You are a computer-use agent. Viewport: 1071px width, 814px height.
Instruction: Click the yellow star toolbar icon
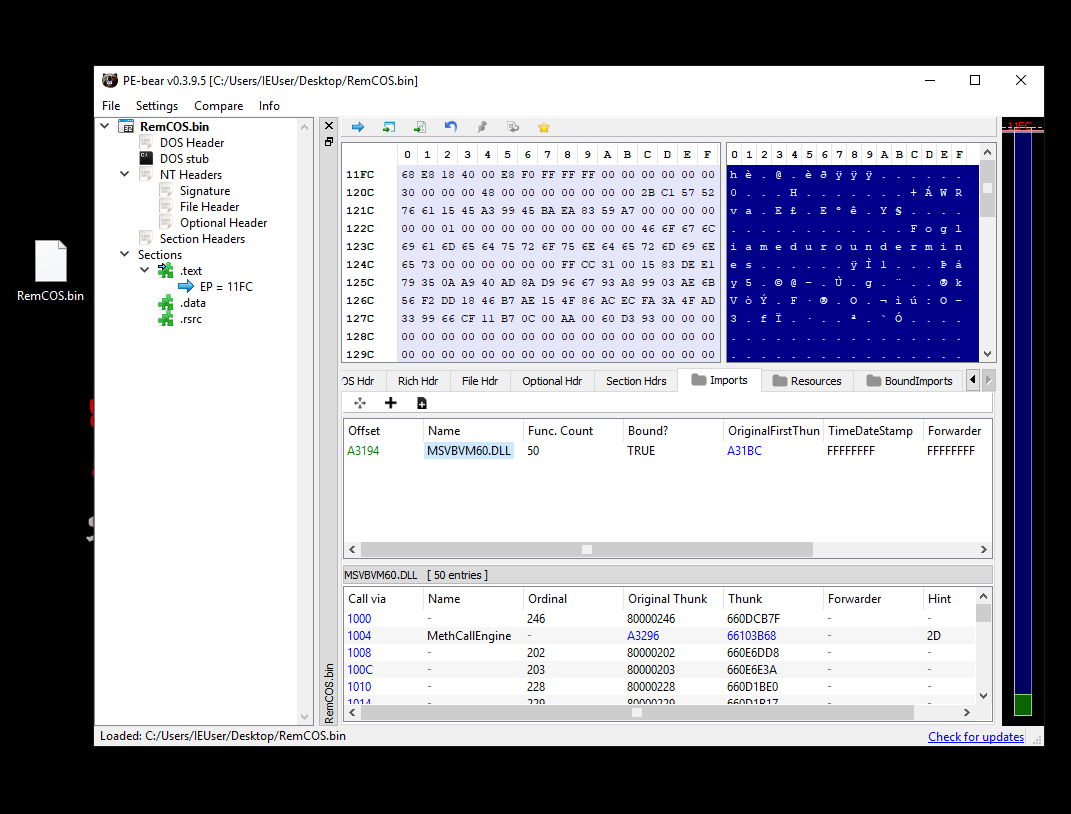point(544,127)
